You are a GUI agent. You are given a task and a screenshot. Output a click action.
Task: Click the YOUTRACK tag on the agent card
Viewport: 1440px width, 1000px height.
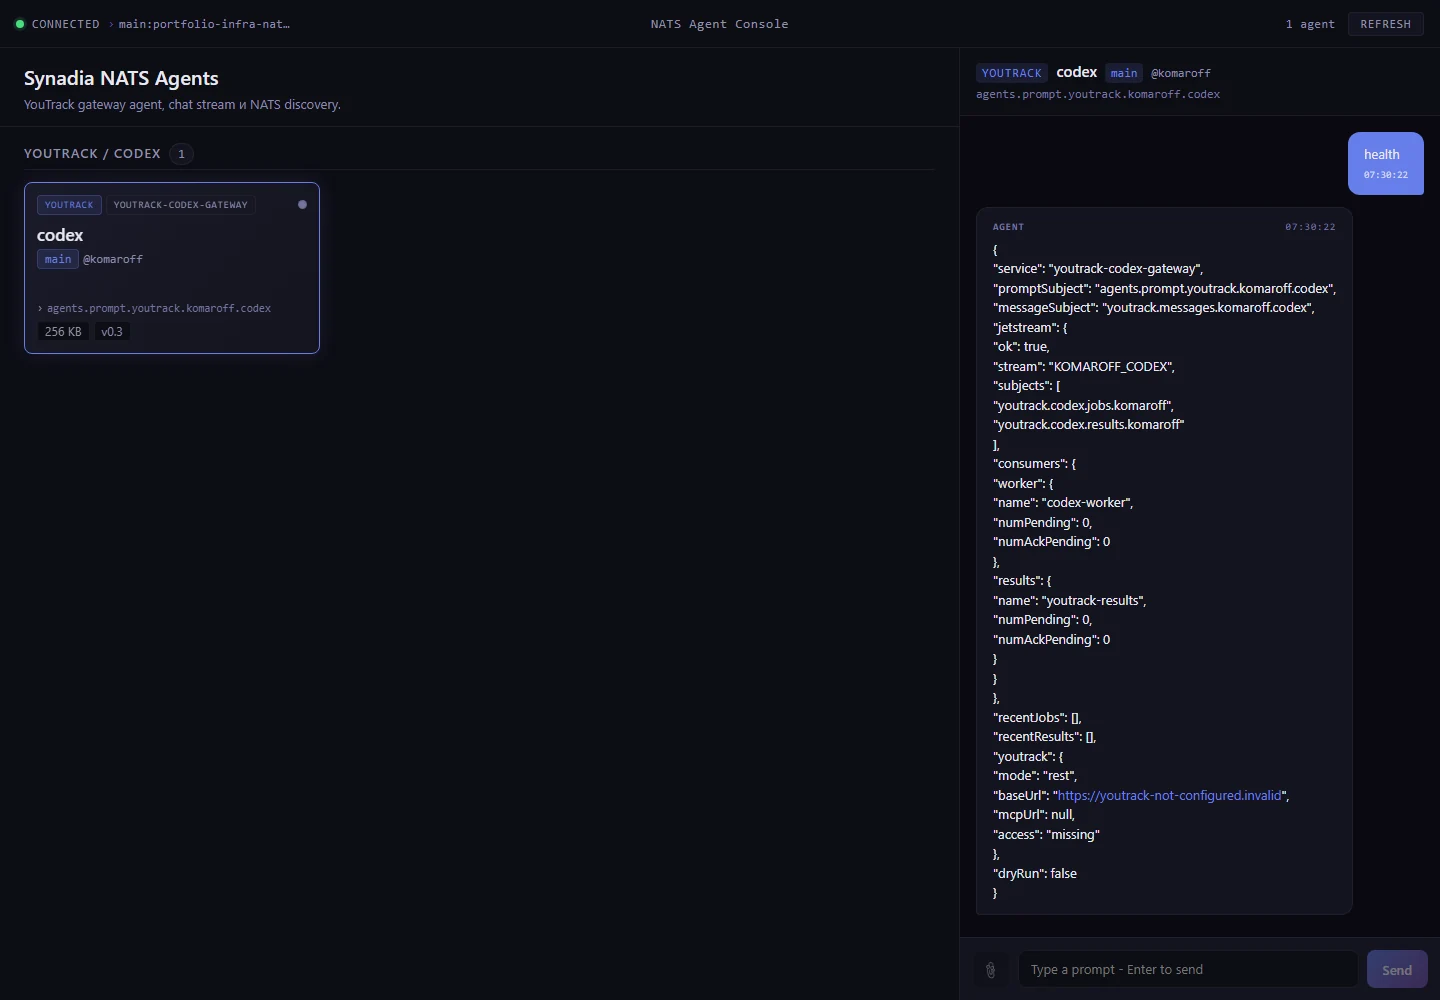pyautogui.click(x=69, y=205)
